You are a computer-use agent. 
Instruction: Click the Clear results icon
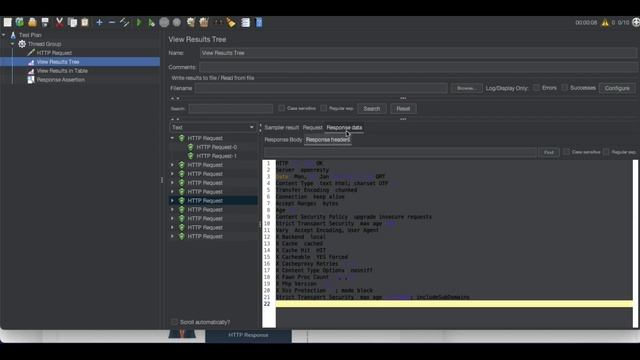point(191,22)
